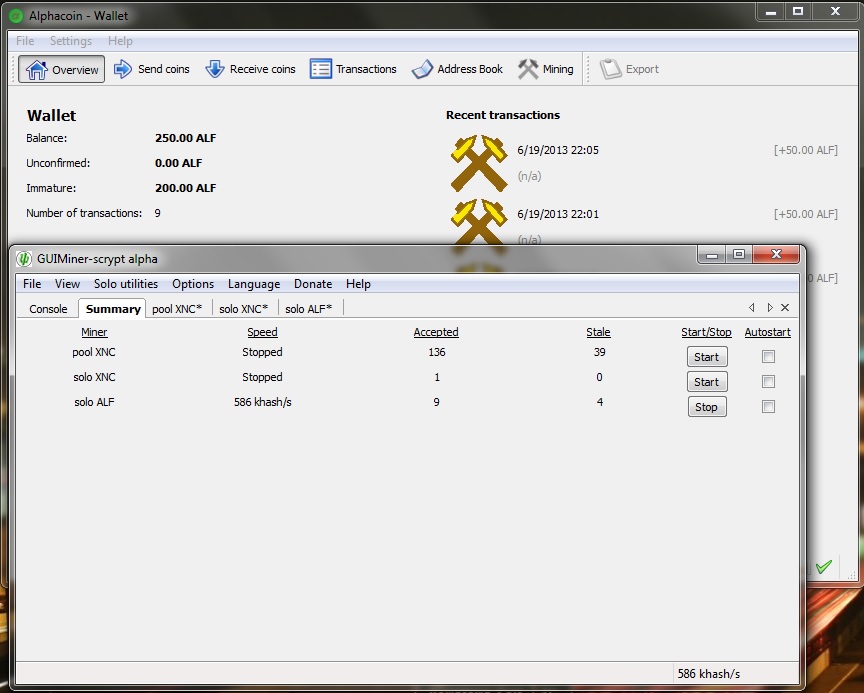Click the Mining pickaxe icon in toolbar
The image size is (864, 693).
click(527, 69)
